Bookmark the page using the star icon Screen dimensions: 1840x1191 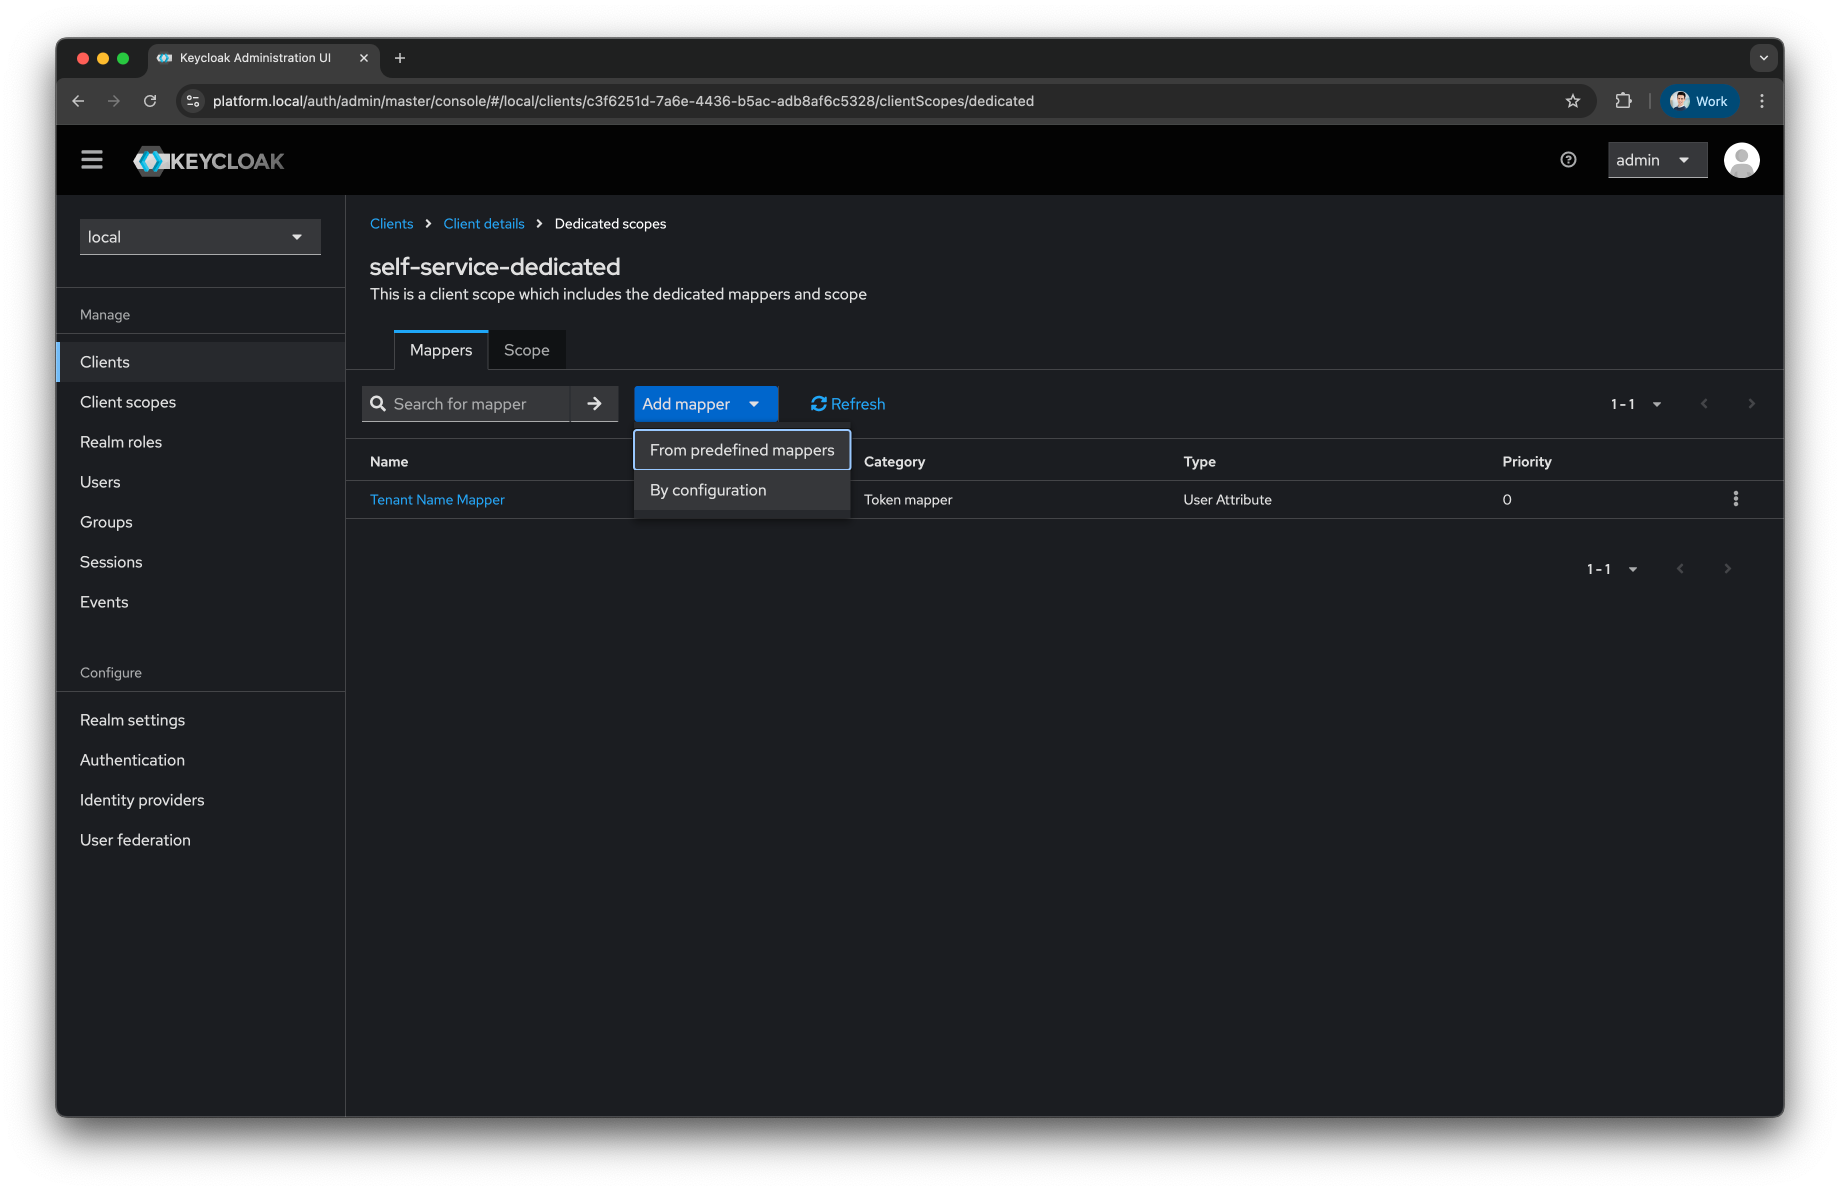[x=1573, y=100]
